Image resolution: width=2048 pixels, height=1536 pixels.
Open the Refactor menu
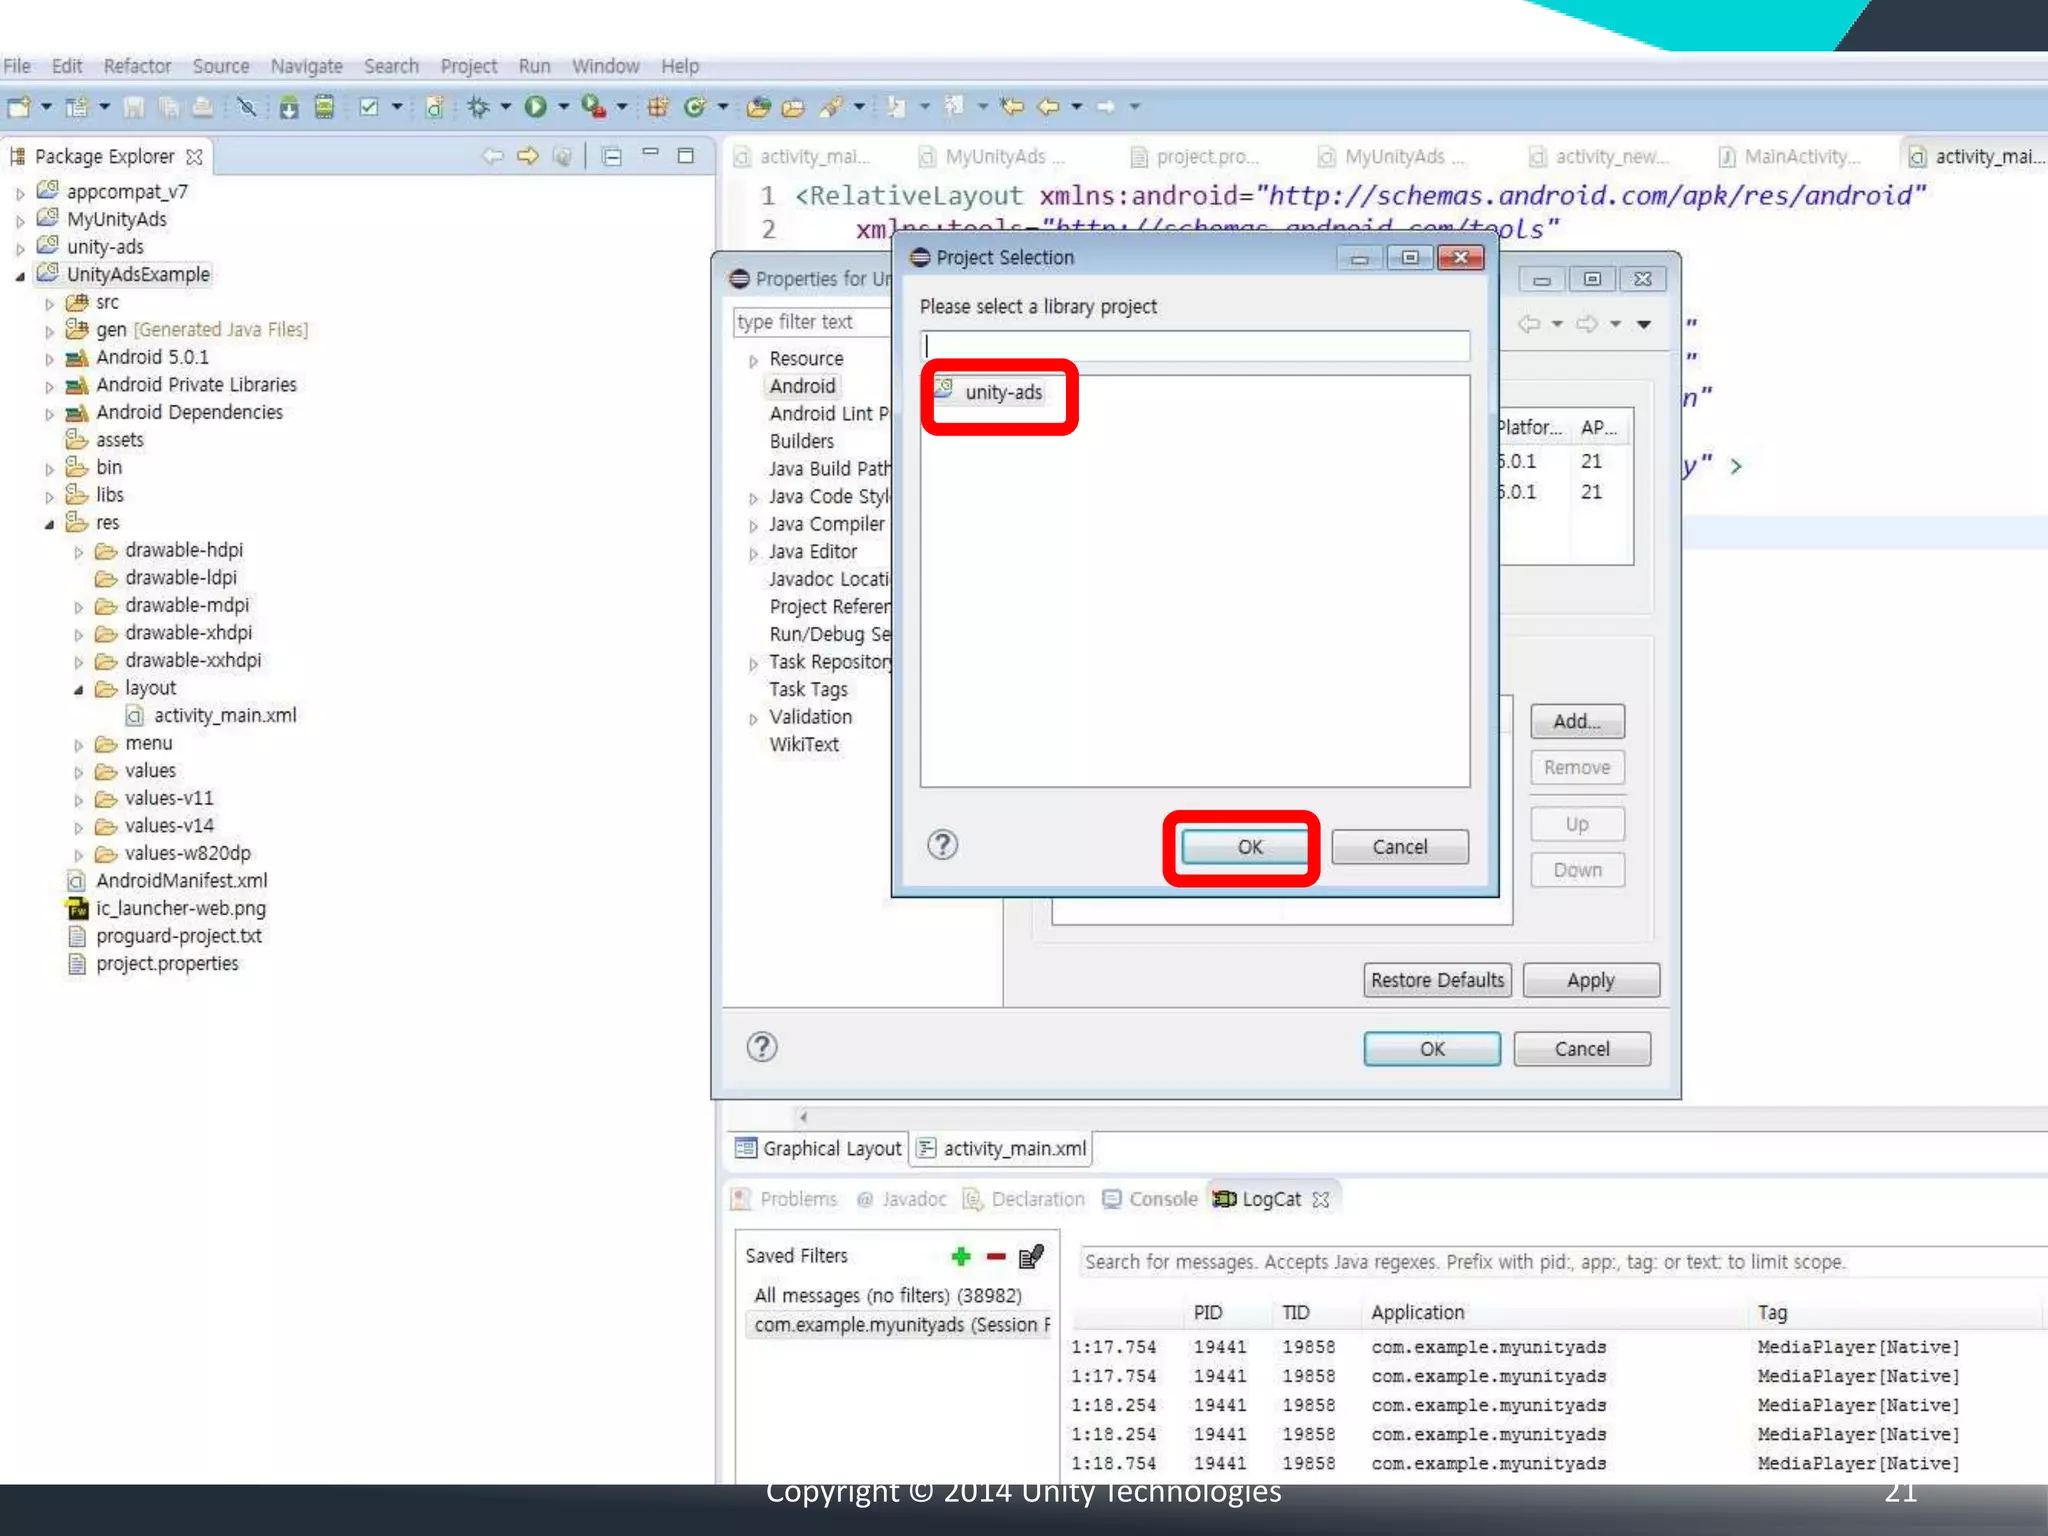(137, 66)
